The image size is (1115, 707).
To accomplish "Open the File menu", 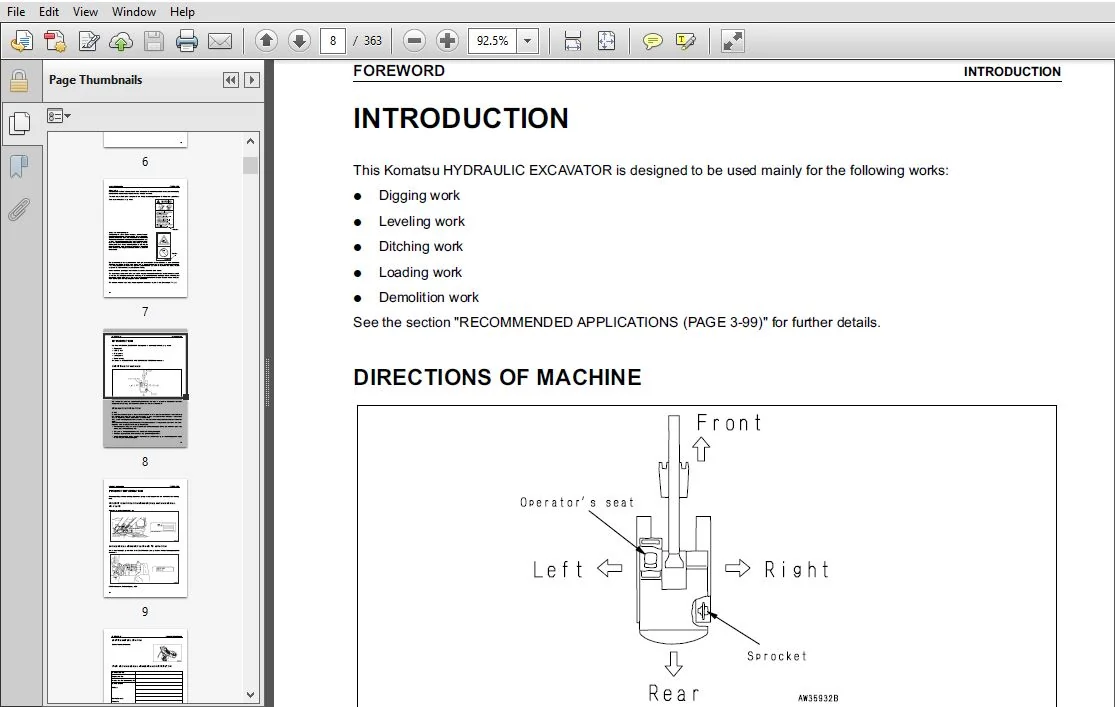I will tap(16, 11).
